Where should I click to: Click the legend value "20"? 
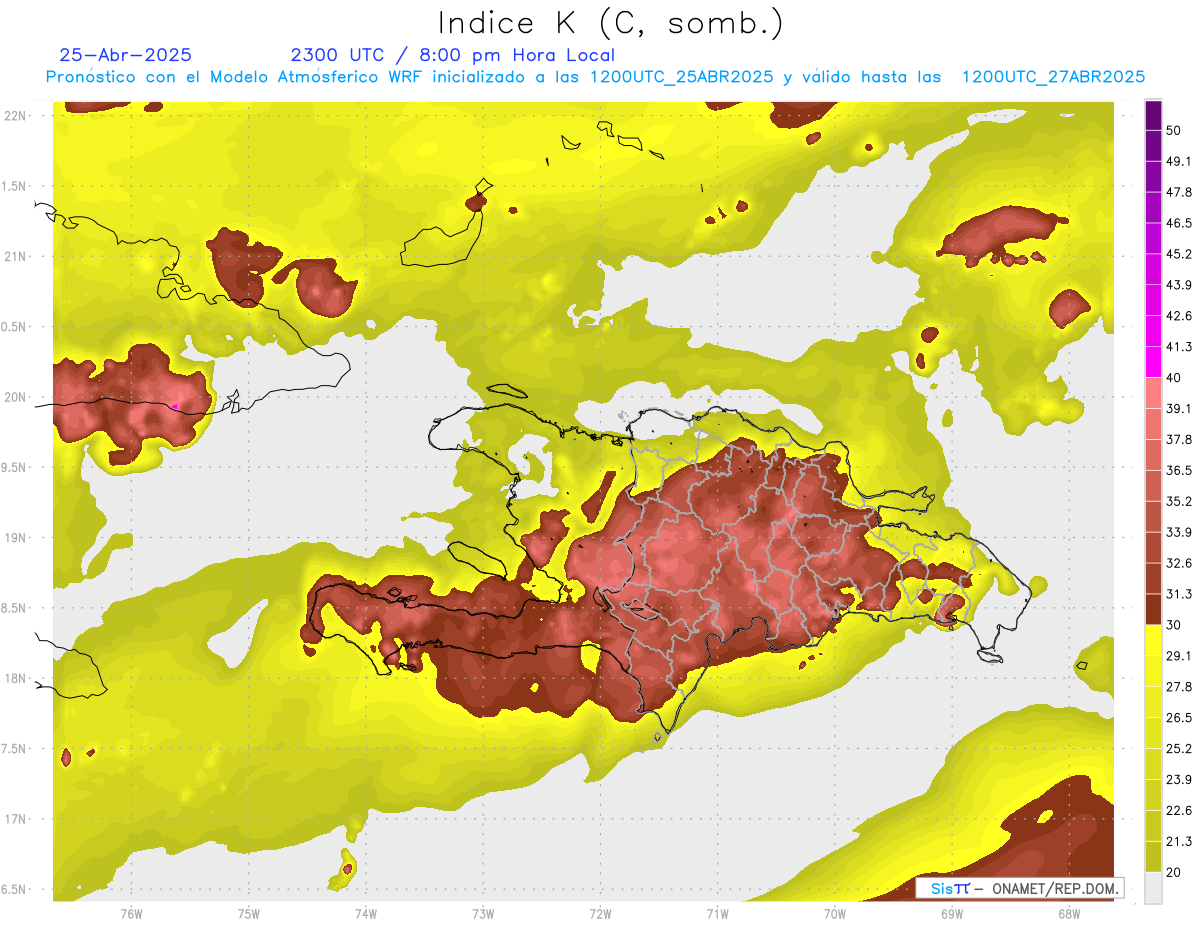[1175, 871]
